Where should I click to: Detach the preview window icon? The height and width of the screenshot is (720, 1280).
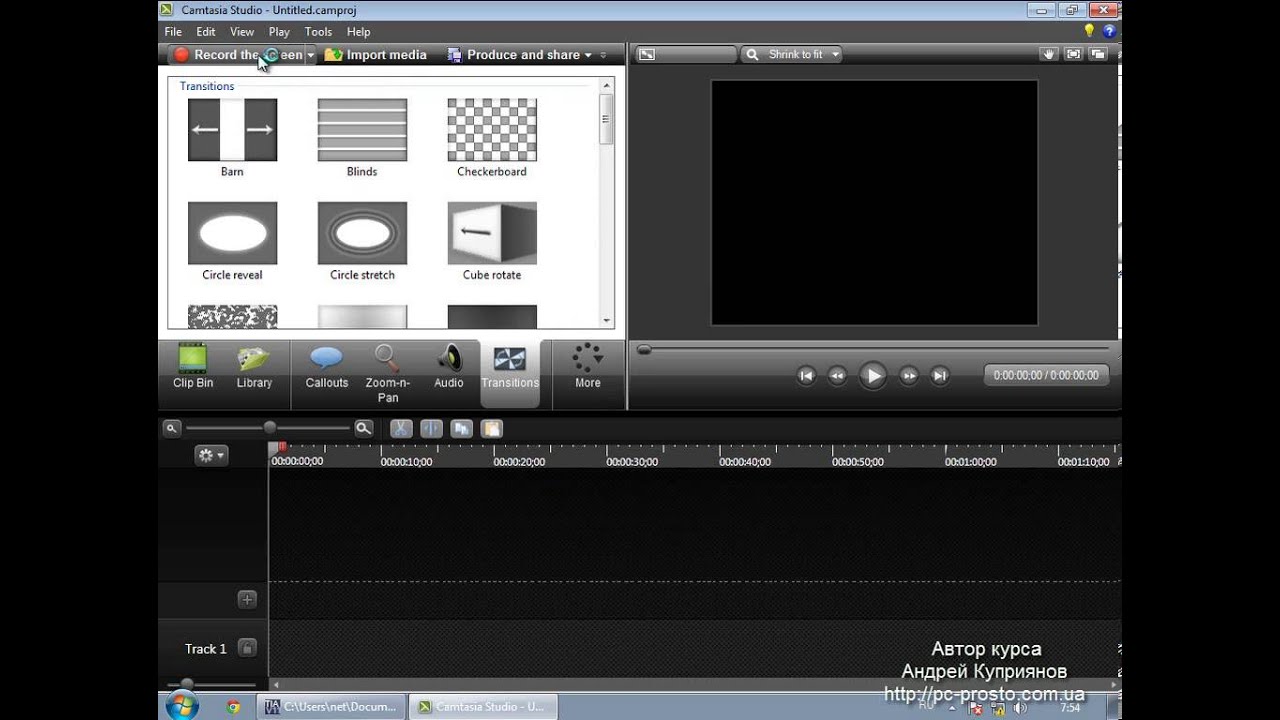pyautogui.click(x=1098, y=54)
